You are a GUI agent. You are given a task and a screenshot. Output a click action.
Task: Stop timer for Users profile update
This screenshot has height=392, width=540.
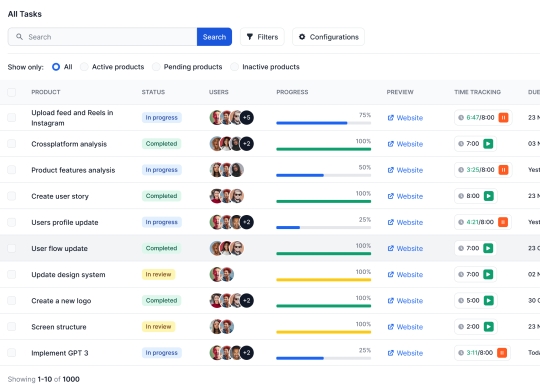503,222
